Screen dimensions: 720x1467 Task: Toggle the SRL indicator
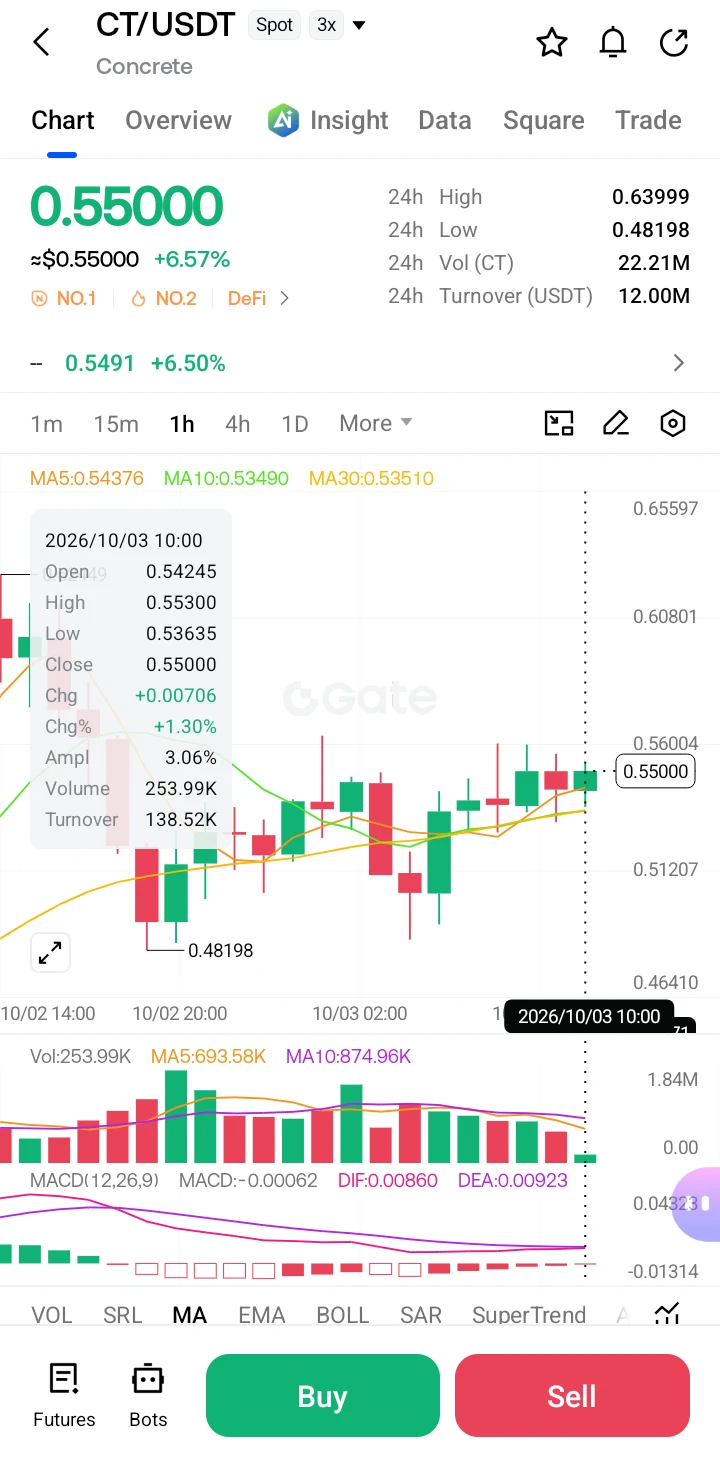pos(122,1315)
